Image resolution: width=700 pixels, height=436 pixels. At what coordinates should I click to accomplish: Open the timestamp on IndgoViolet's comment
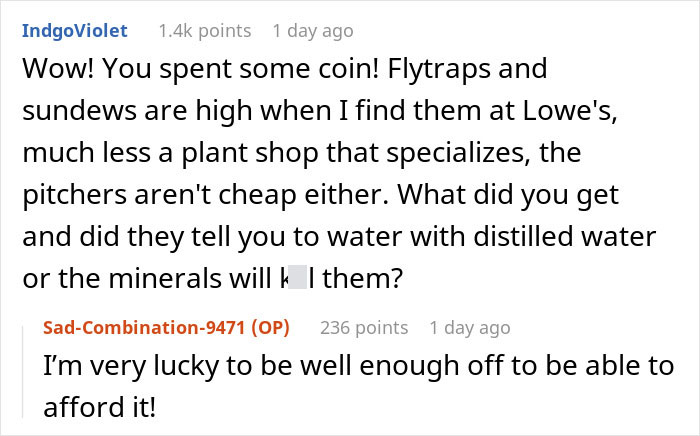(313, 31)
